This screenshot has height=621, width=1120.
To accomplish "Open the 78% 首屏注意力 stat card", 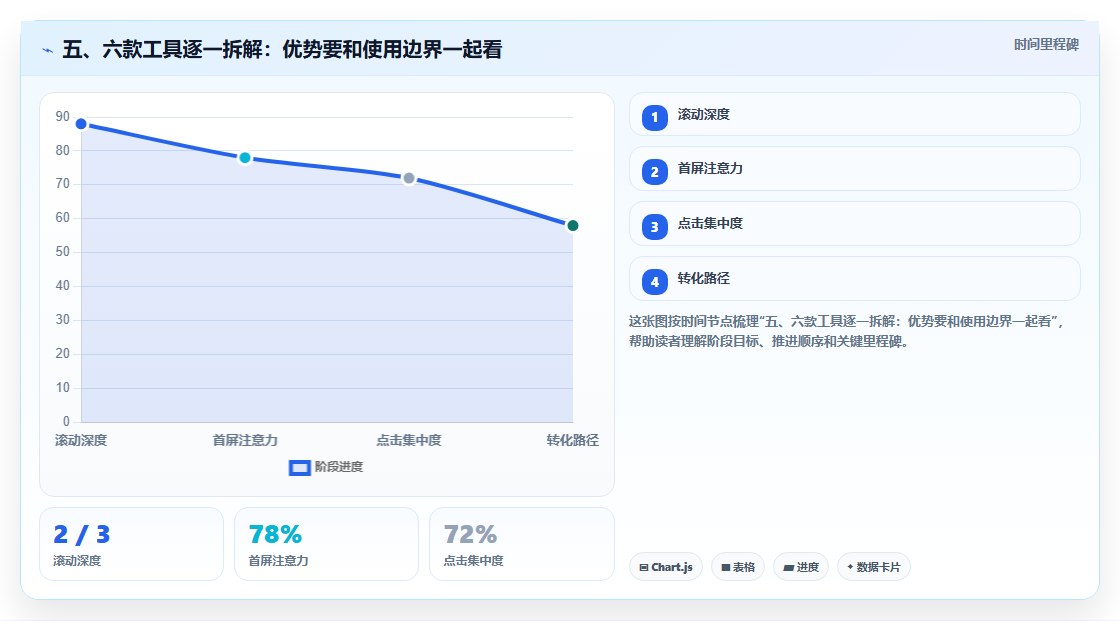I will coord(326,545).
